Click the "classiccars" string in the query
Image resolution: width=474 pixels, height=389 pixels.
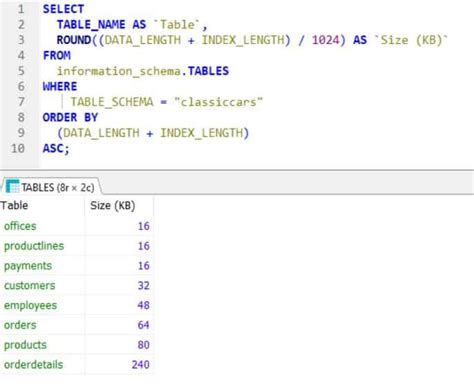tap(218, 102)
